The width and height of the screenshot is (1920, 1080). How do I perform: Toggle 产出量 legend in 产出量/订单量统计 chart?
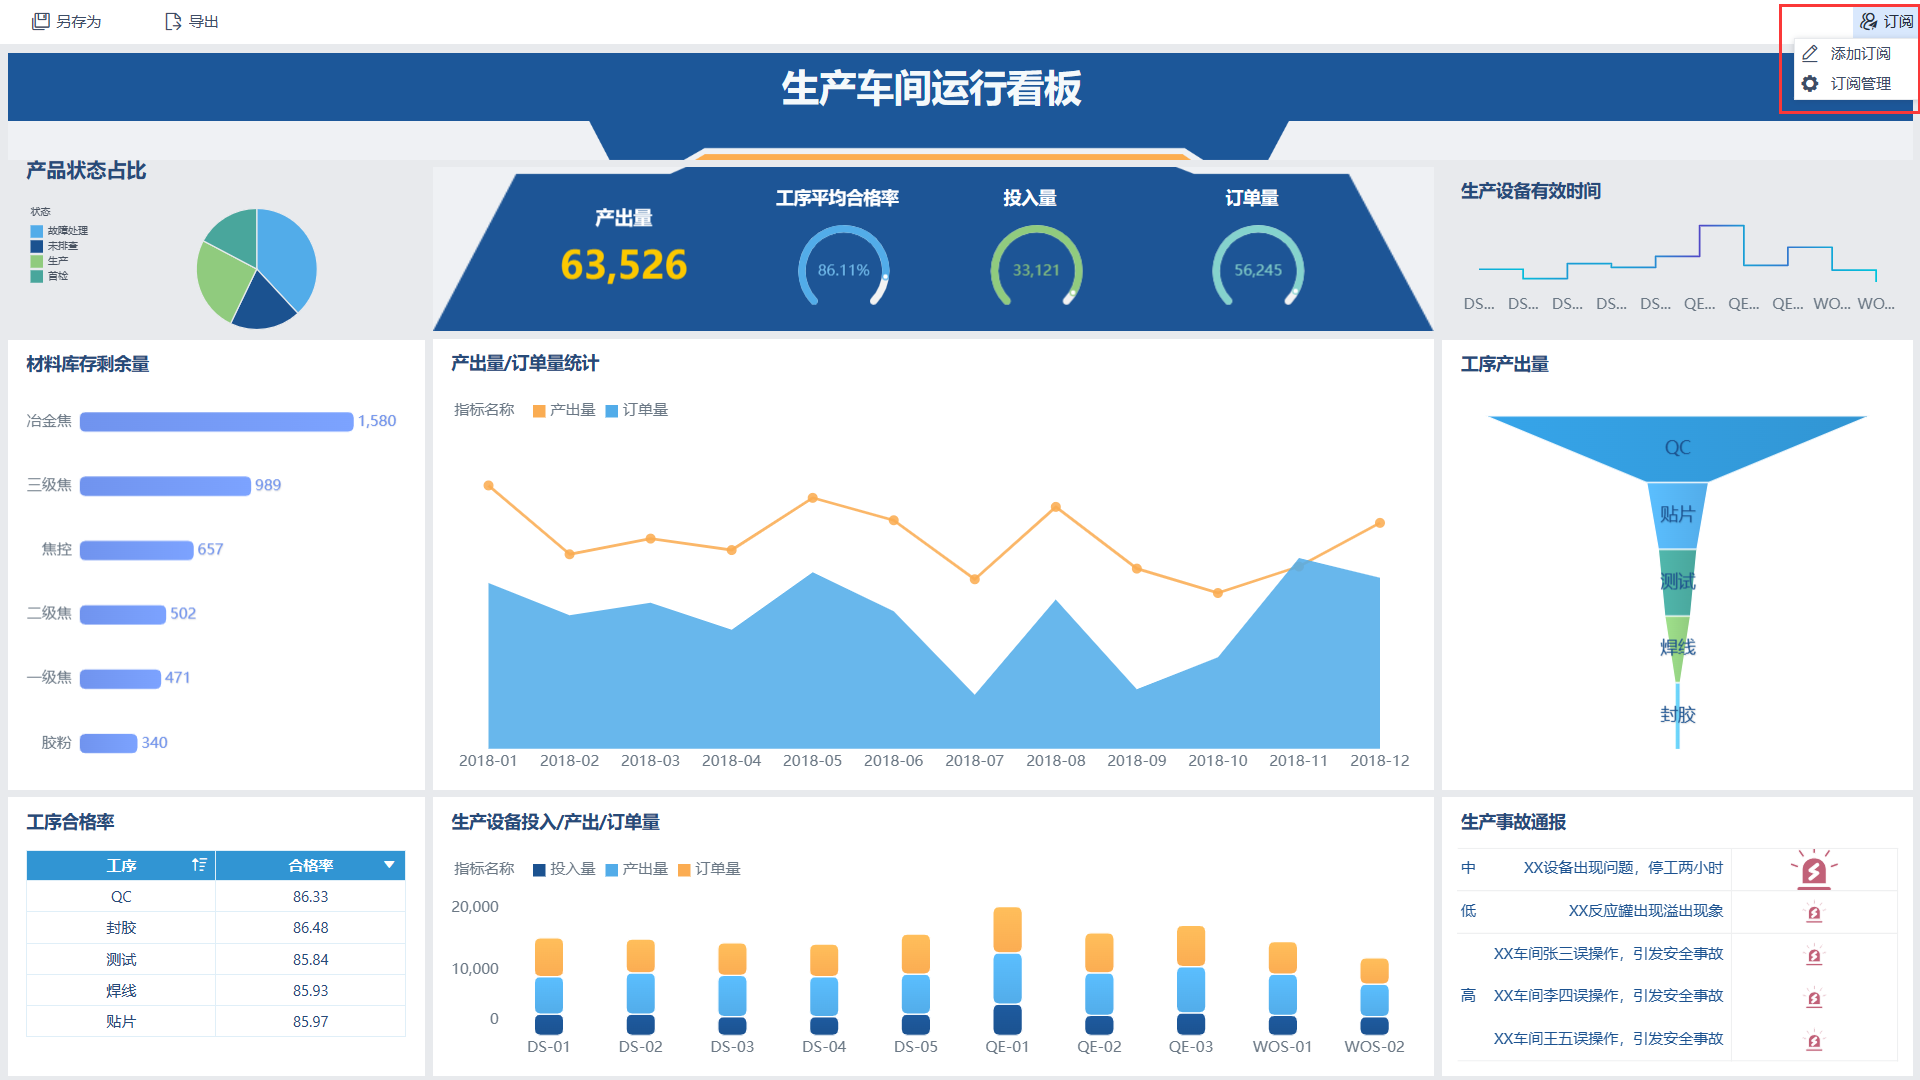[x=564, y=410]
